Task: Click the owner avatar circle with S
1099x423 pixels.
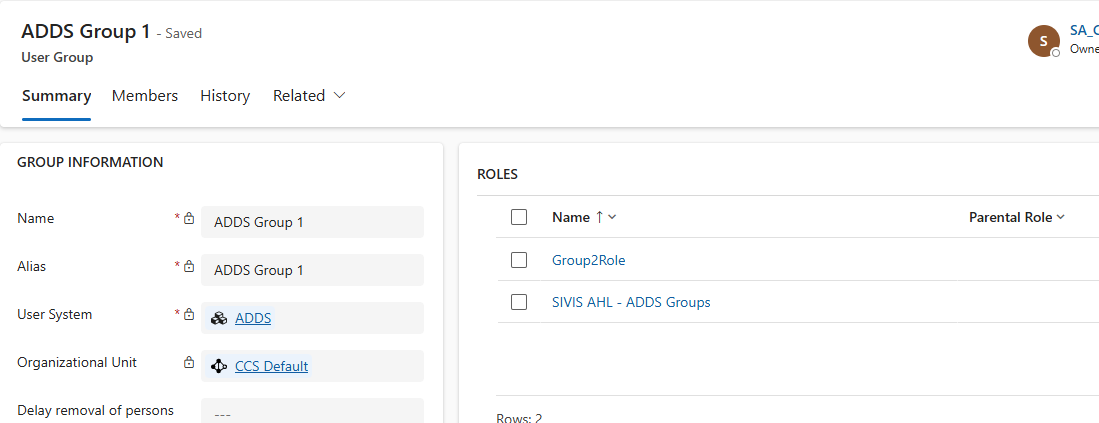Action: tap(1044, 41)
